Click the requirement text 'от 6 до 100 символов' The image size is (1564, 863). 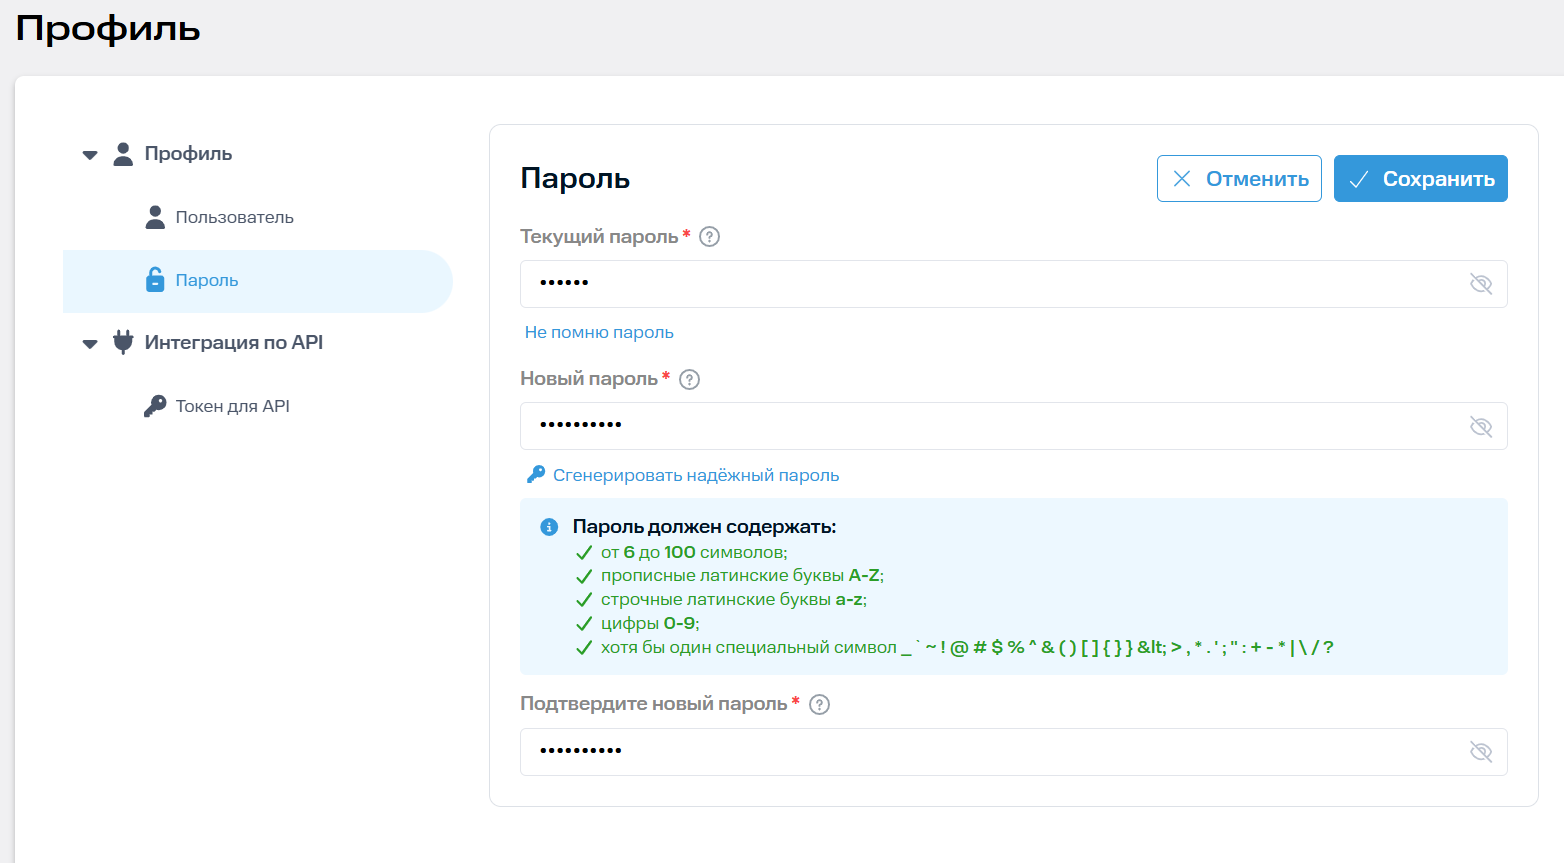[694, 552]
